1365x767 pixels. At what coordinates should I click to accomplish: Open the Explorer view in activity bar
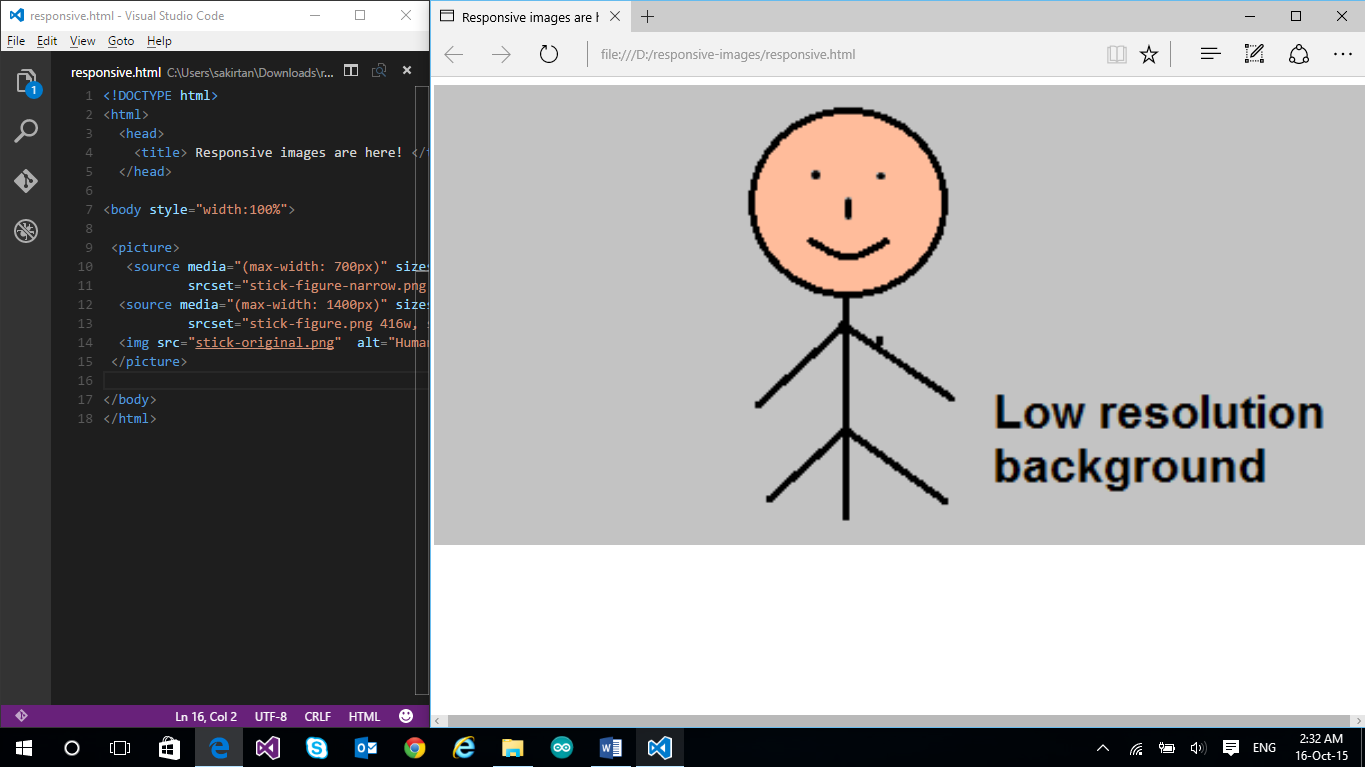coord(26,82)
